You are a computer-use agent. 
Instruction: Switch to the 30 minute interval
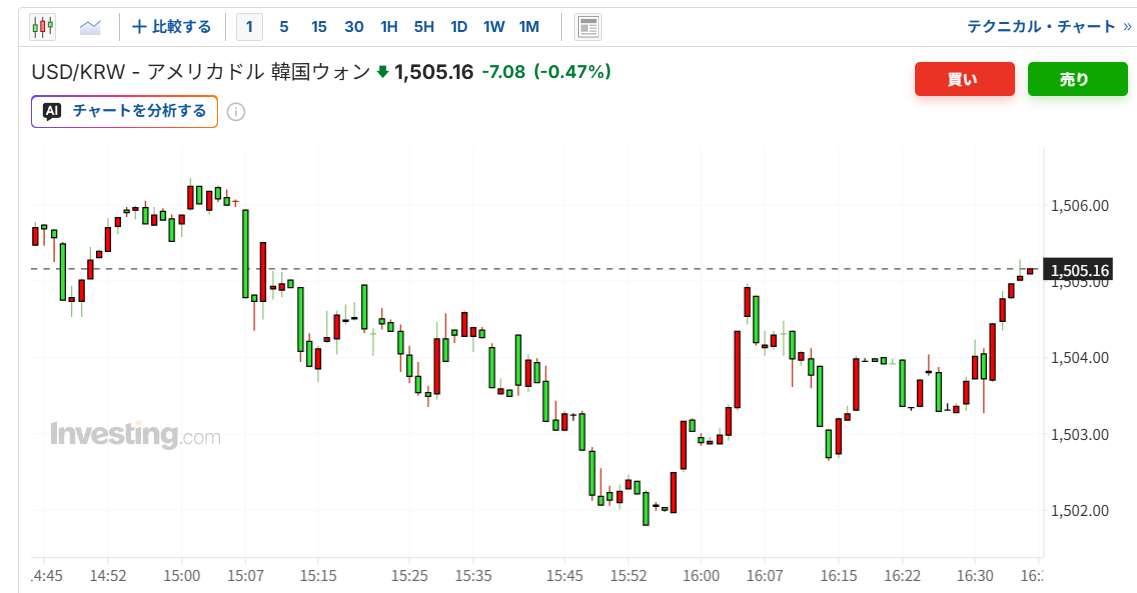(354, 27)
